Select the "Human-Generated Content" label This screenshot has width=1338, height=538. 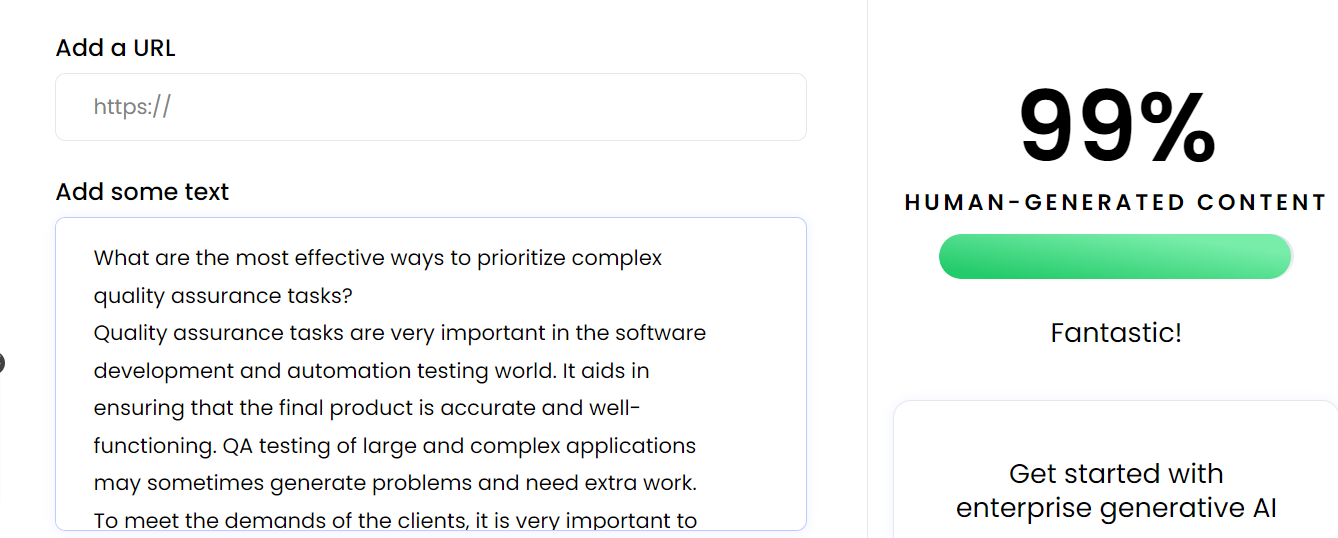[1115, 203]
